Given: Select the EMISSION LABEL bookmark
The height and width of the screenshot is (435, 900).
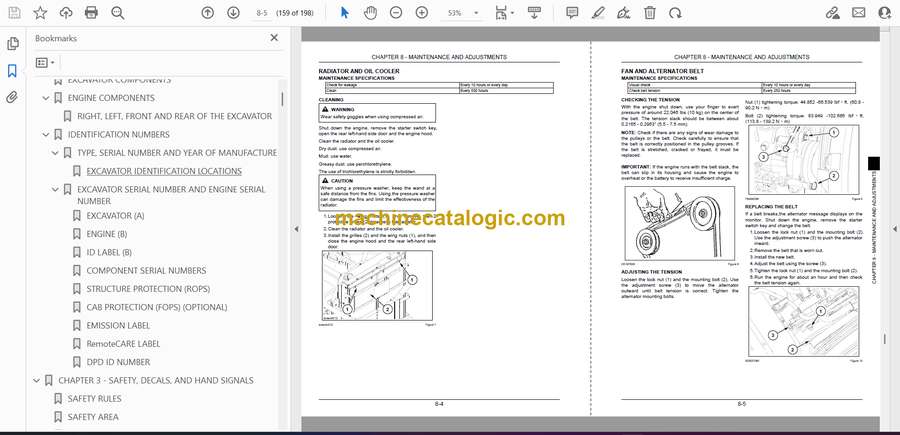Looking at the screenshot, I should pyautogui.click(x=118, y=325).
